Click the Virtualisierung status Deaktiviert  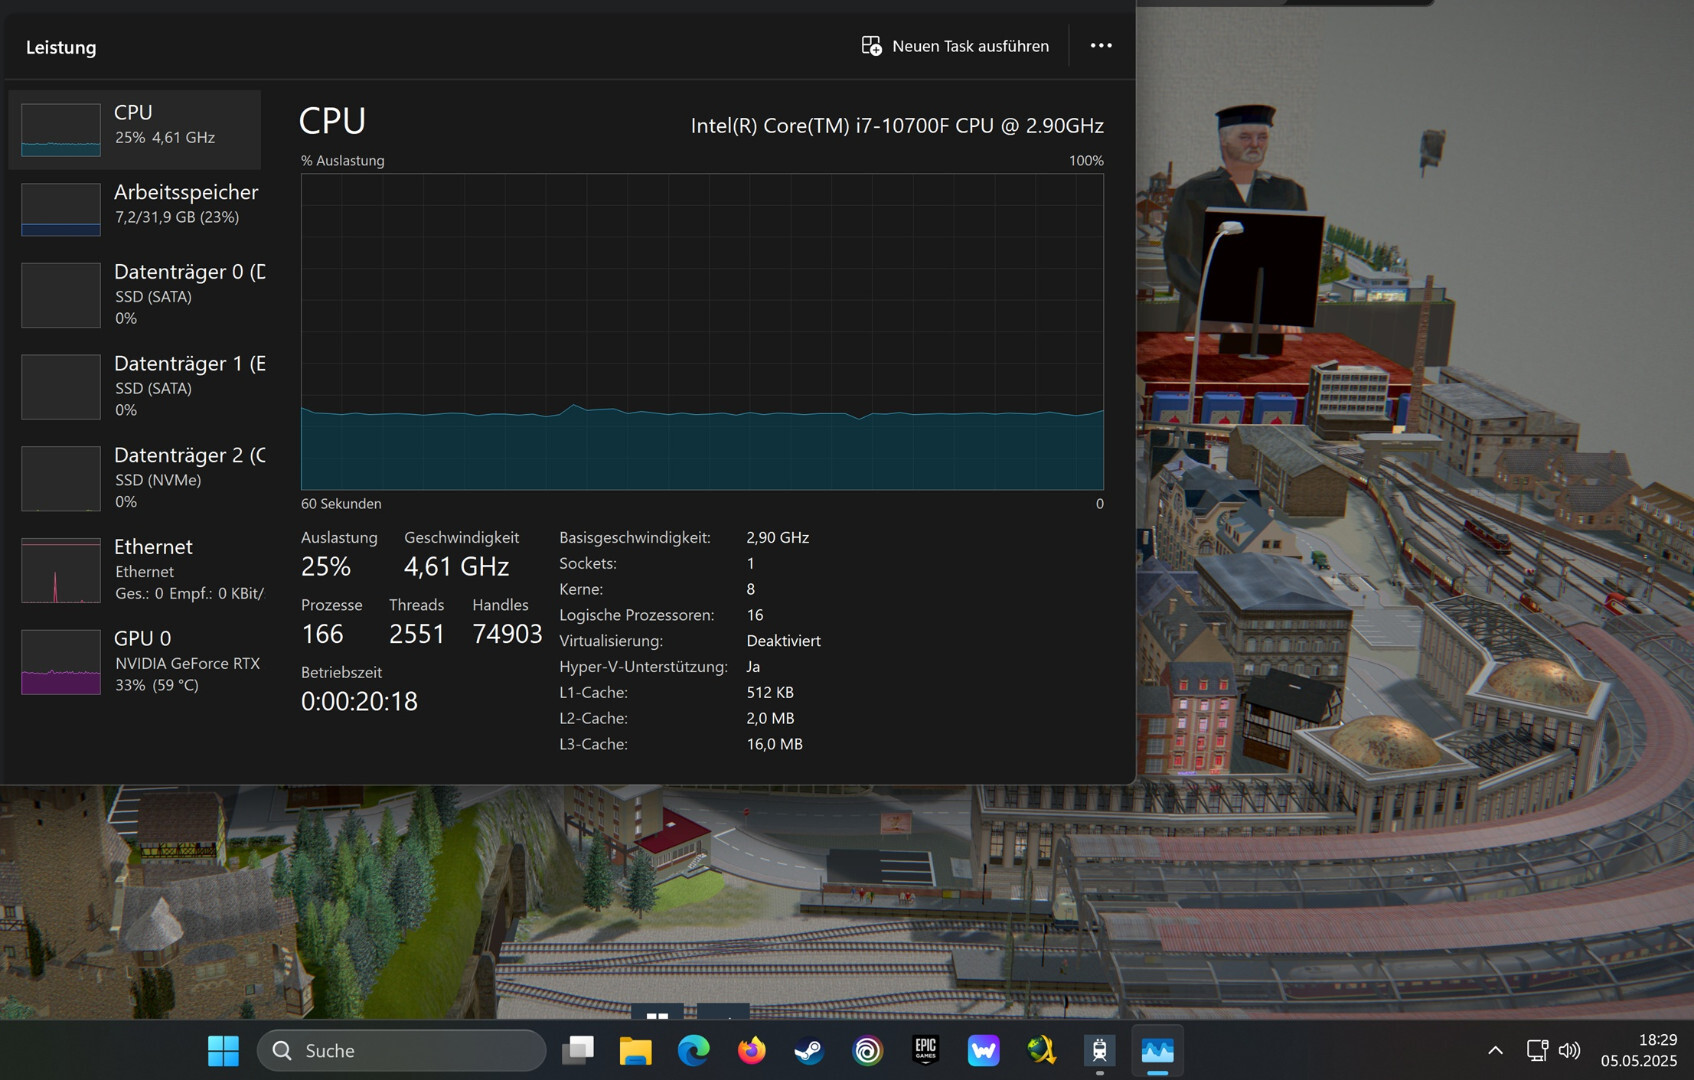(x=783, y=641)
